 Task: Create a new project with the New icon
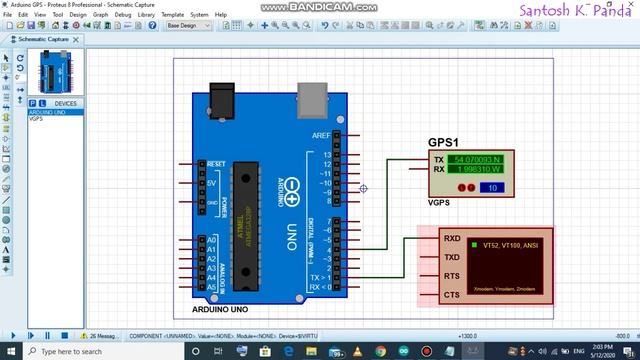pyautogui.click(x=10, y=25)
